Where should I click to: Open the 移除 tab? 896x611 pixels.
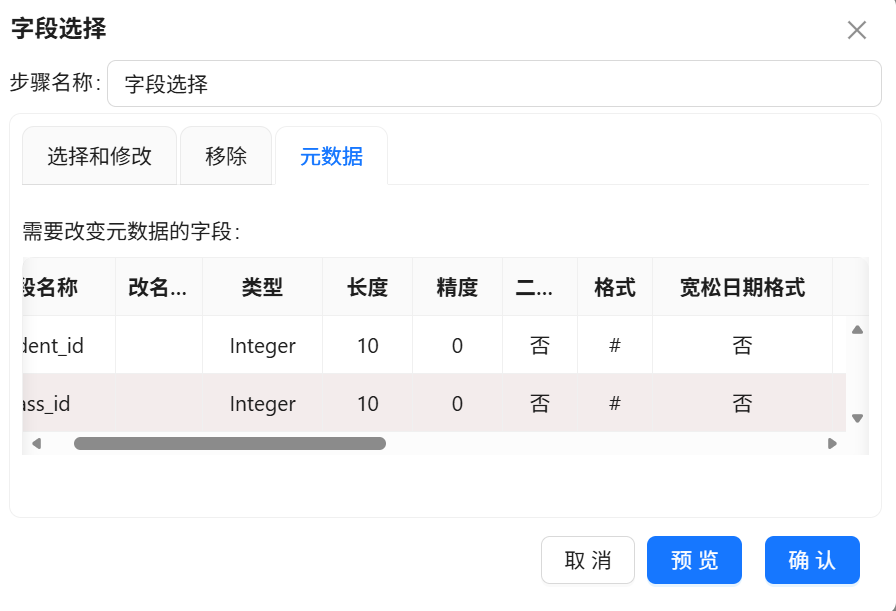[x=226, y=156]
